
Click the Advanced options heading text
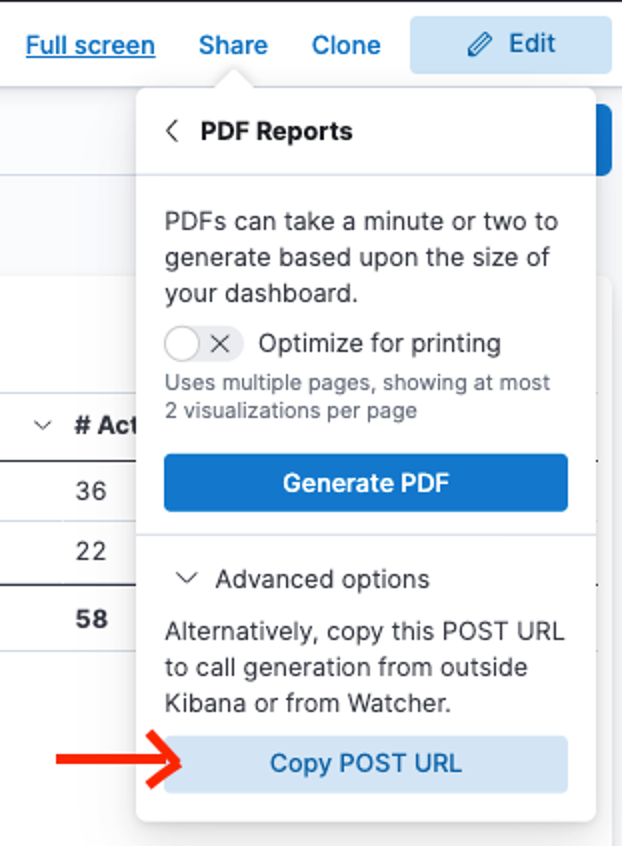point(322,579)
